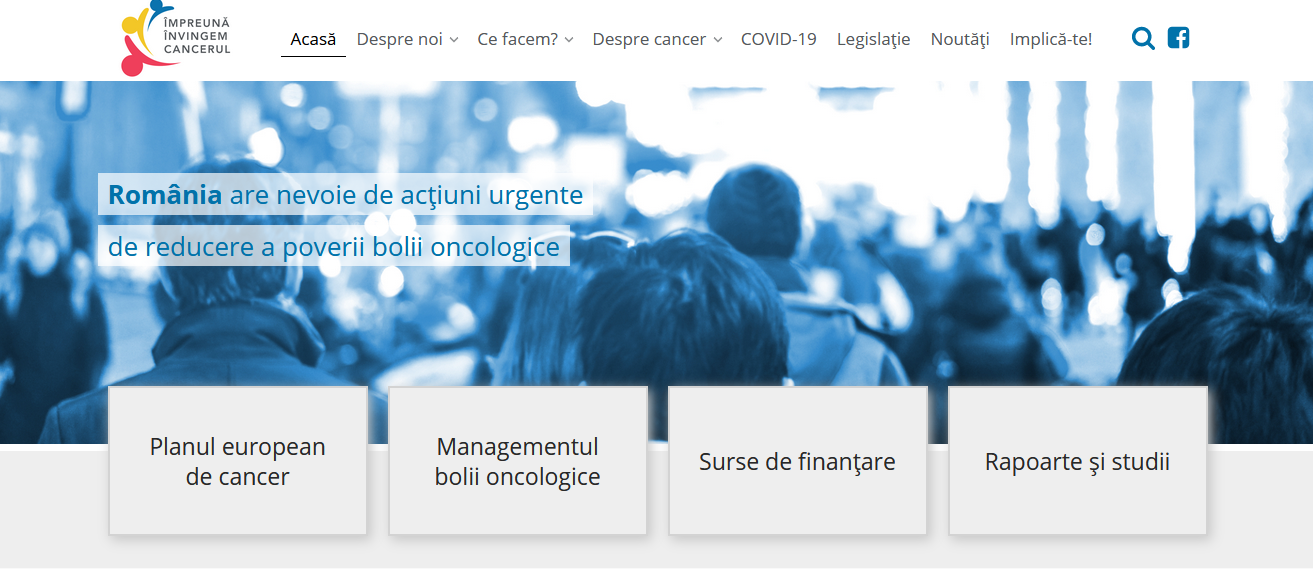Open the COVID-19 page

click(778, 40)
